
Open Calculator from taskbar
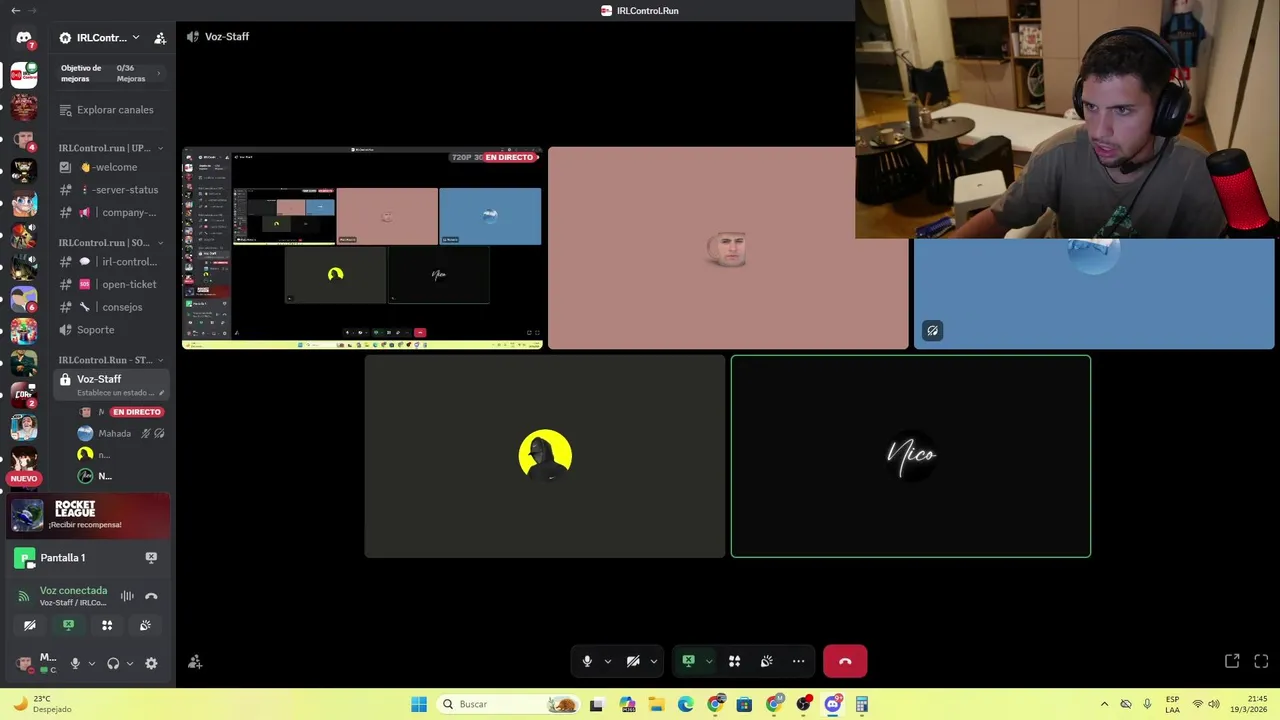[x=862, y=704]
